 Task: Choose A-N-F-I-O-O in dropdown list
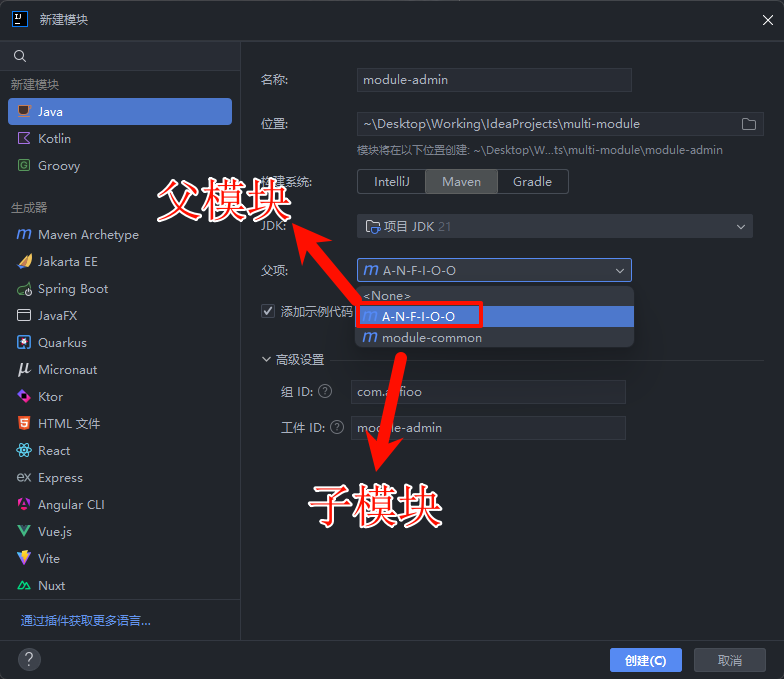(x=494, y=316)
